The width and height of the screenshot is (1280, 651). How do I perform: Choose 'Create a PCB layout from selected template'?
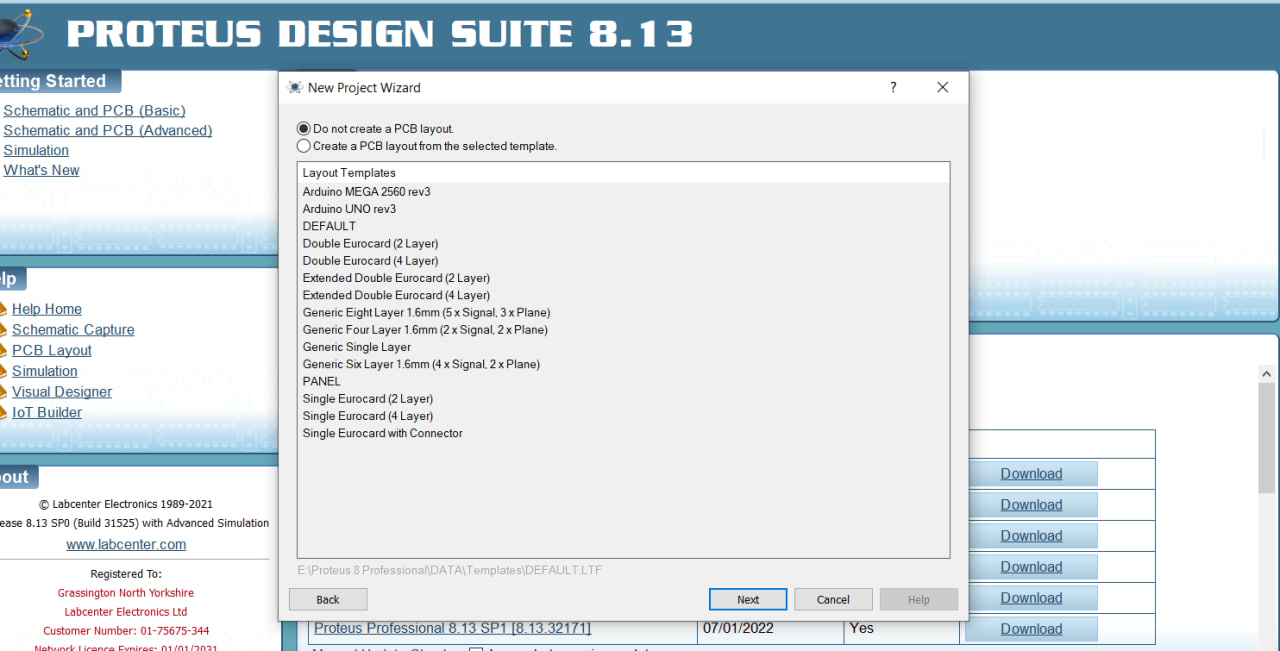coord(304,146)
